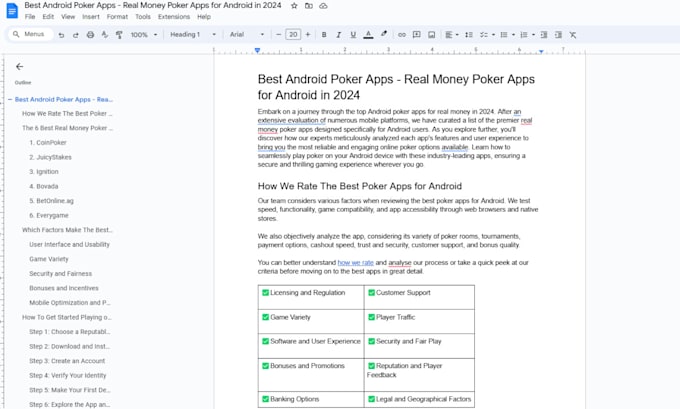Image resolution: width=680 pixels, height=409 pixels.
Task: Open the text color picker
Action: click(x=368, y=35)
